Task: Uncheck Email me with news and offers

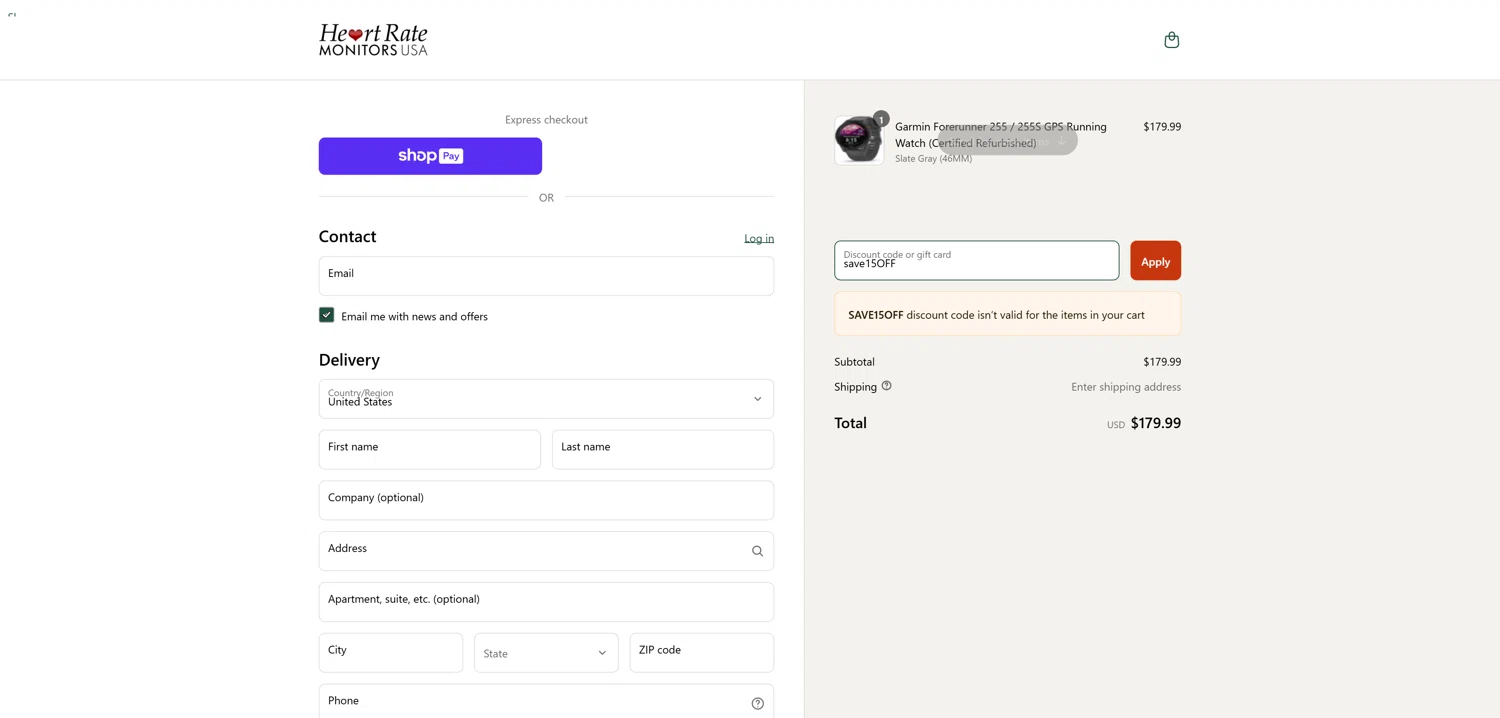Action: pyautogui.click(x=326, y=315)
